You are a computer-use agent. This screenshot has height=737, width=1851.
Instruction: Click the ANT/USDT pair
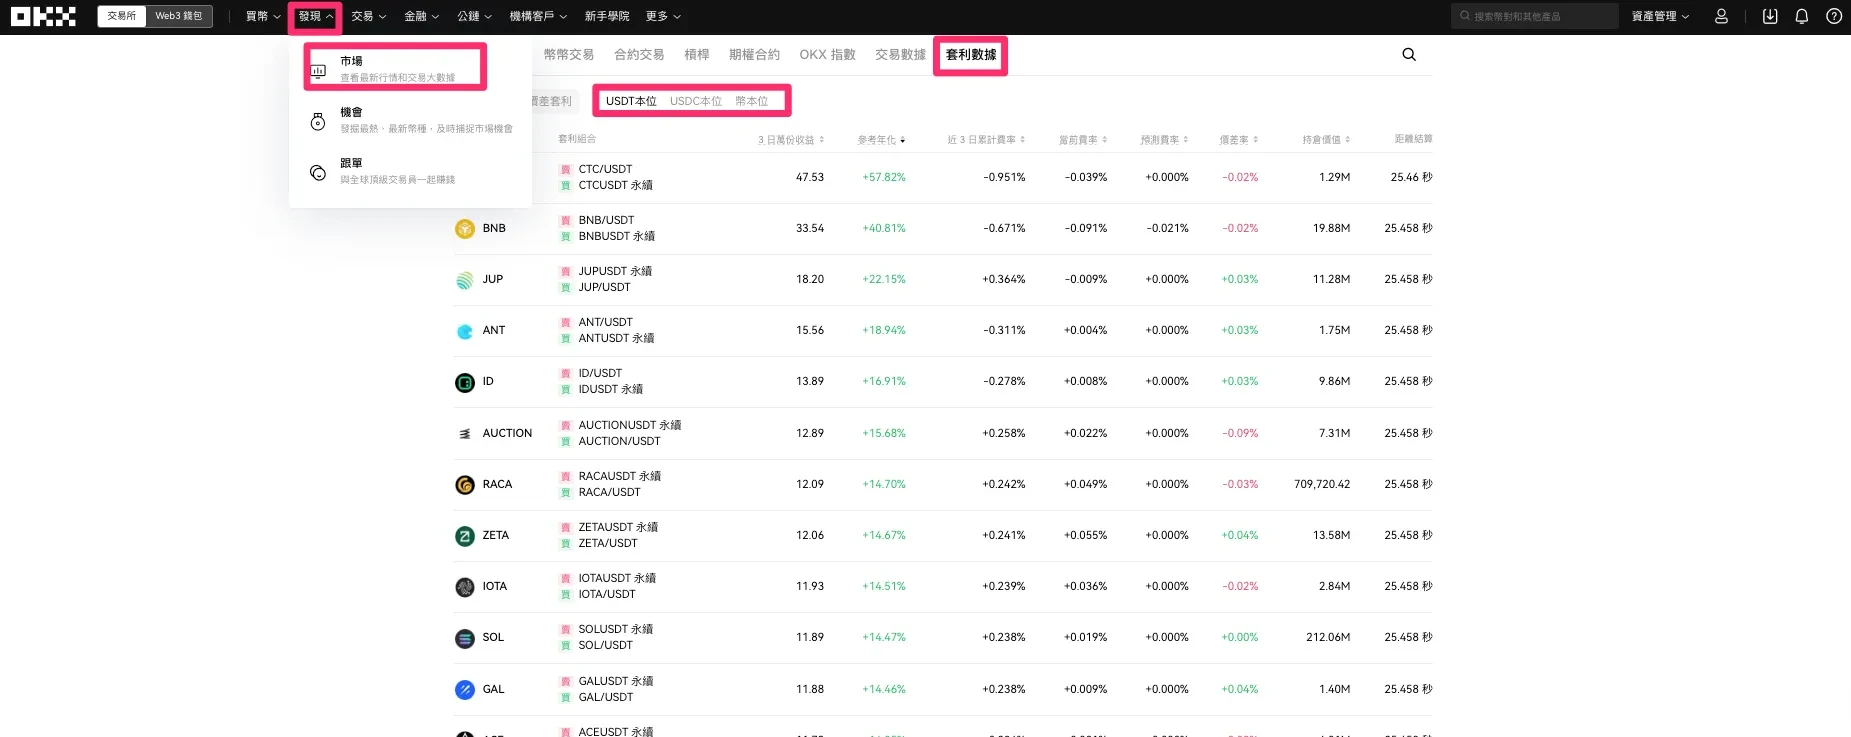click(605, 322)
